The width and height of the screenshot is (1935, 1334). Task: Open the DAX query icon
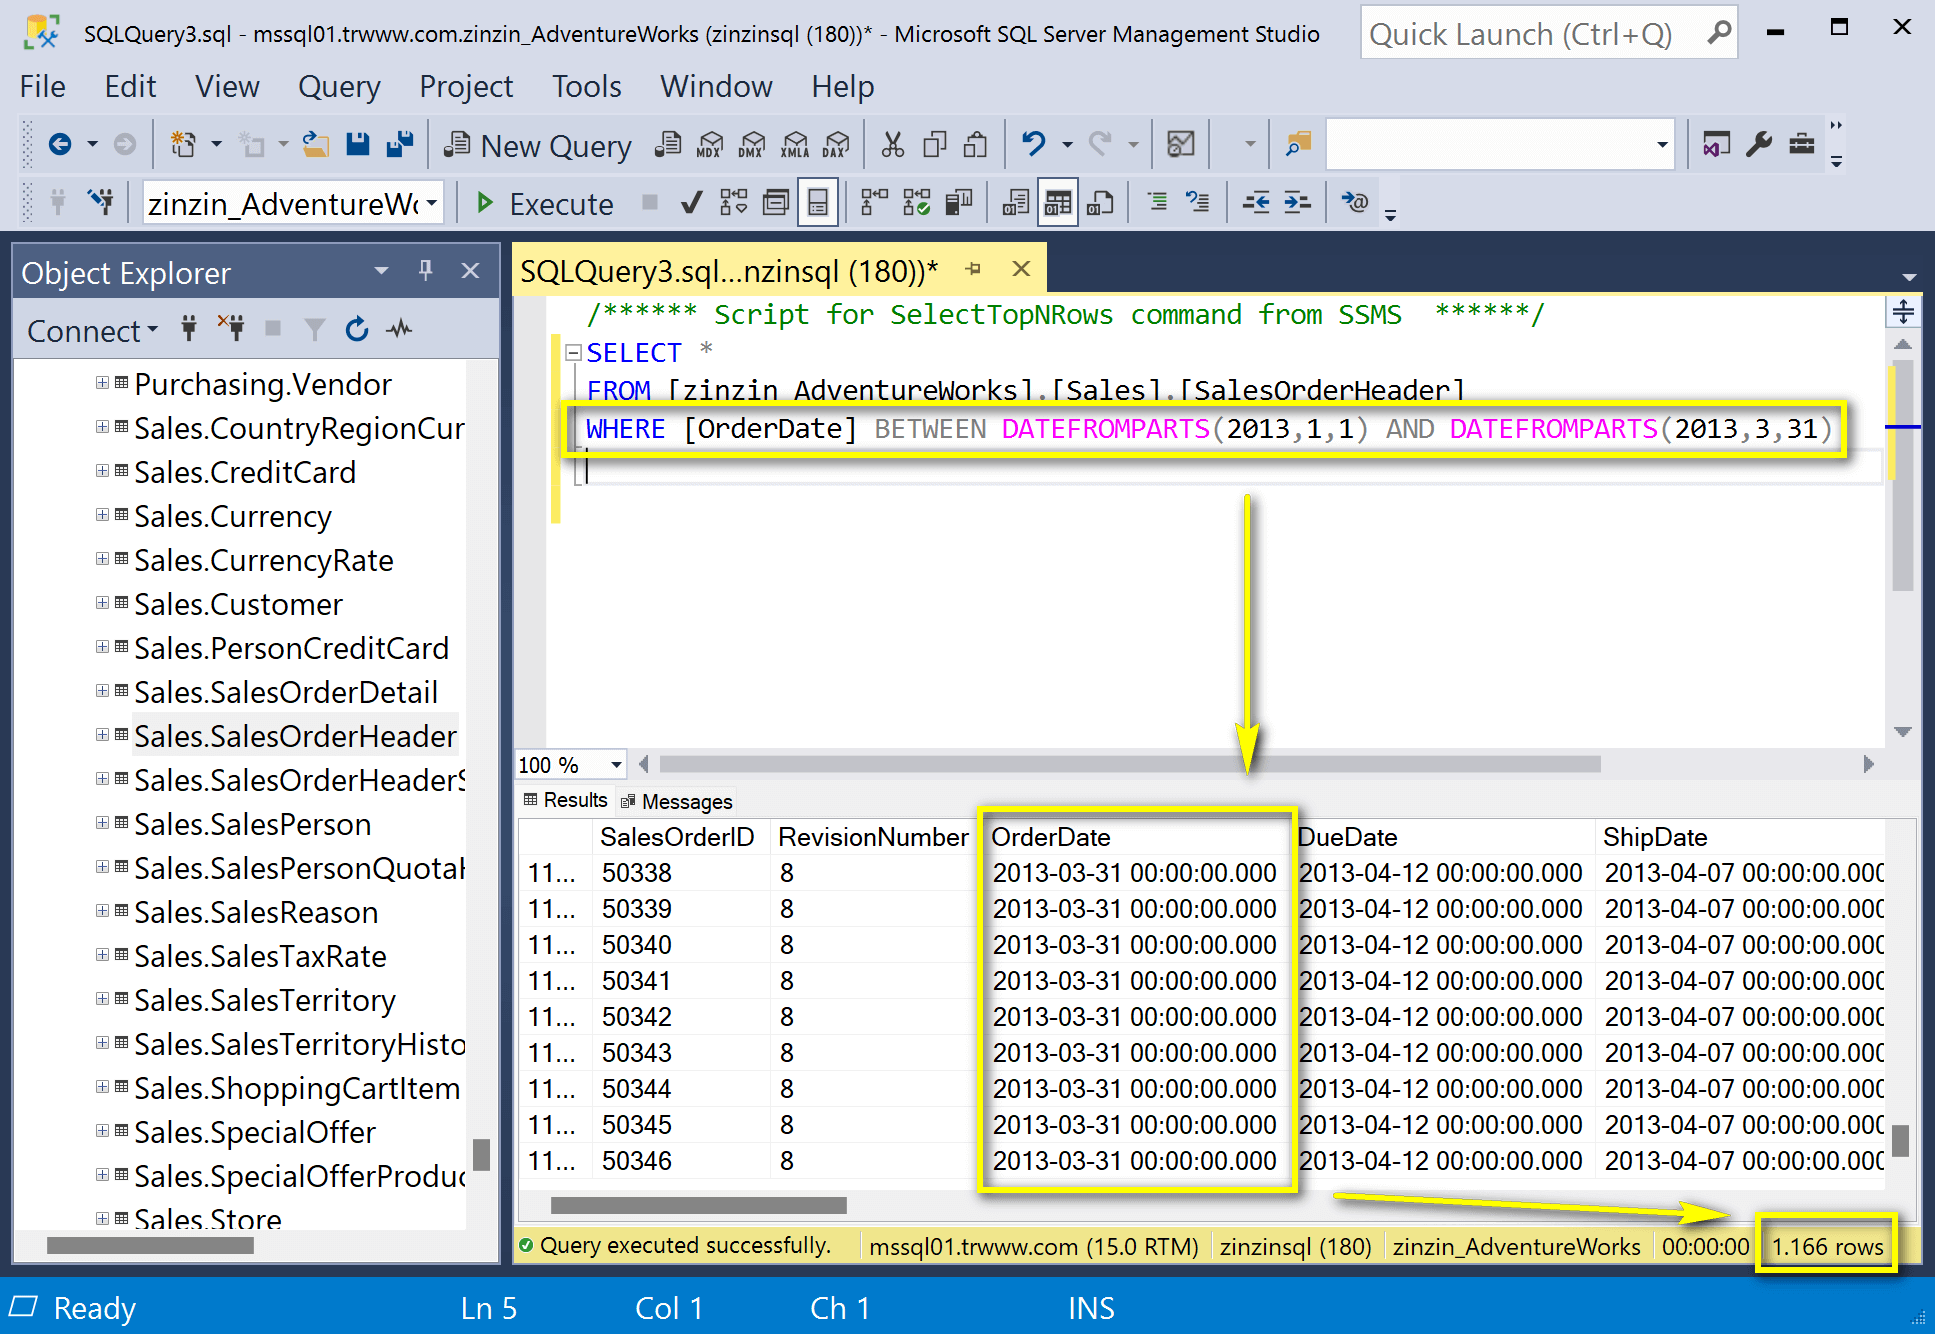(x=836, y=145)
